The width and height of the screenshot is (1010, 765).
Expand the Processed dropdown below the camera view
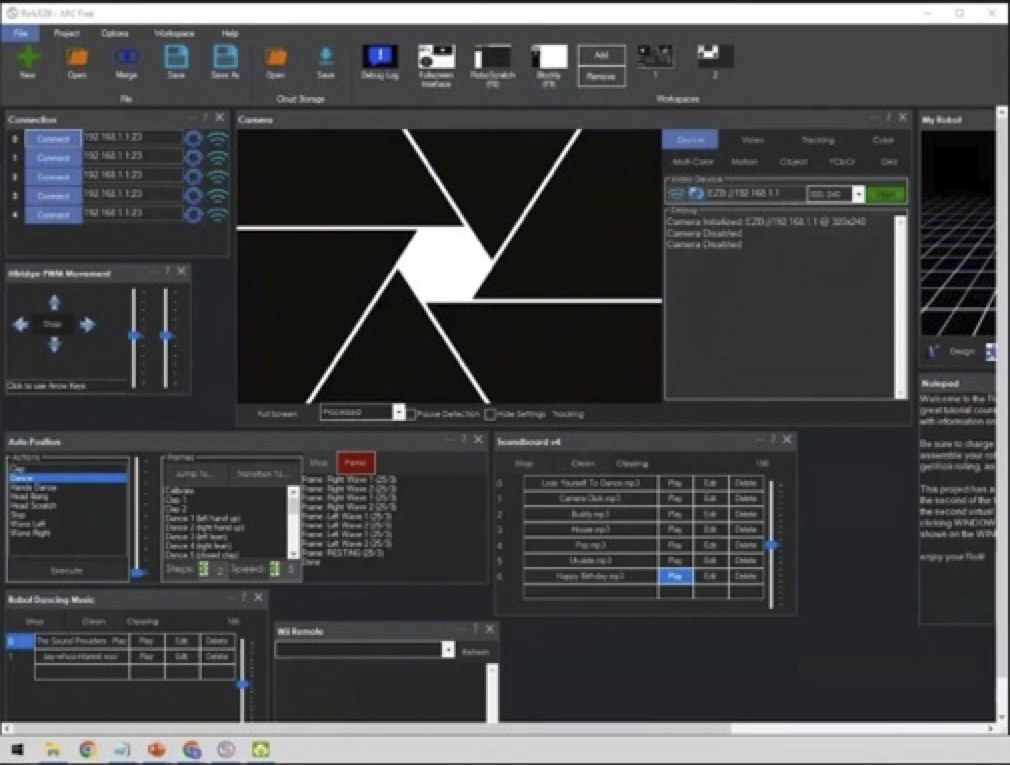click(x=399, y=412)
